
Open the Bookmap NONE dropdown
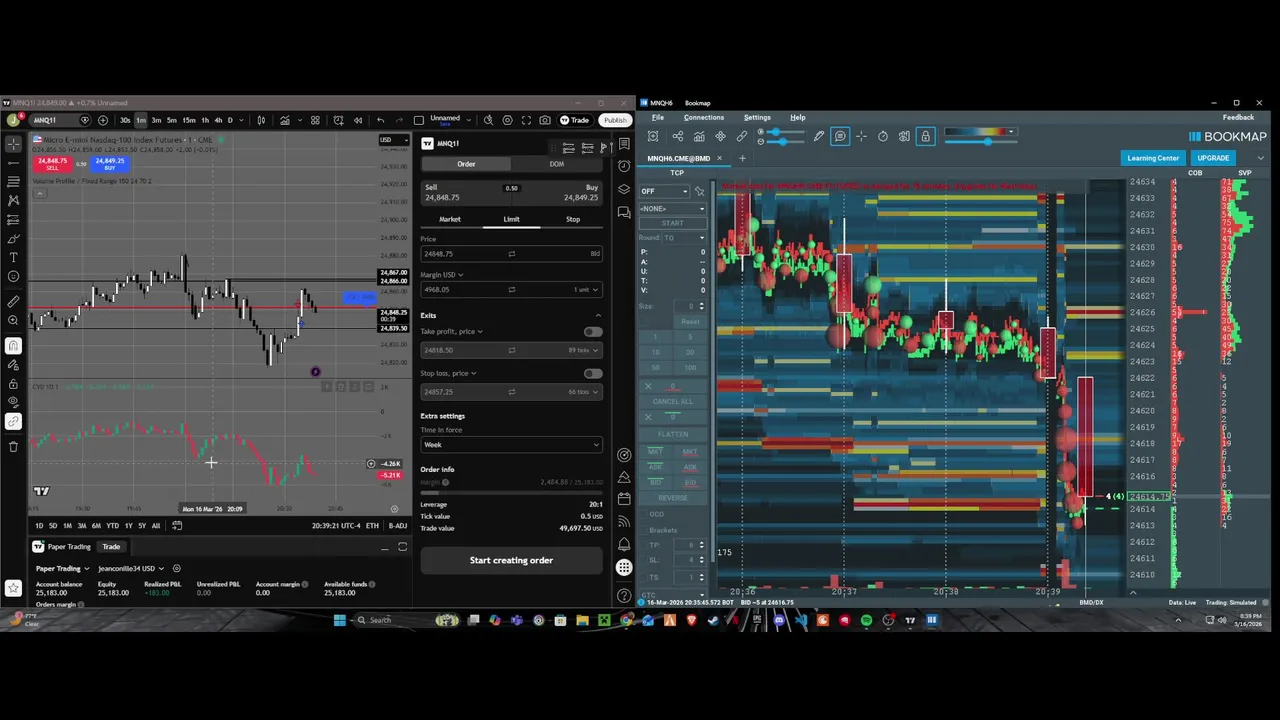[672, 208]
